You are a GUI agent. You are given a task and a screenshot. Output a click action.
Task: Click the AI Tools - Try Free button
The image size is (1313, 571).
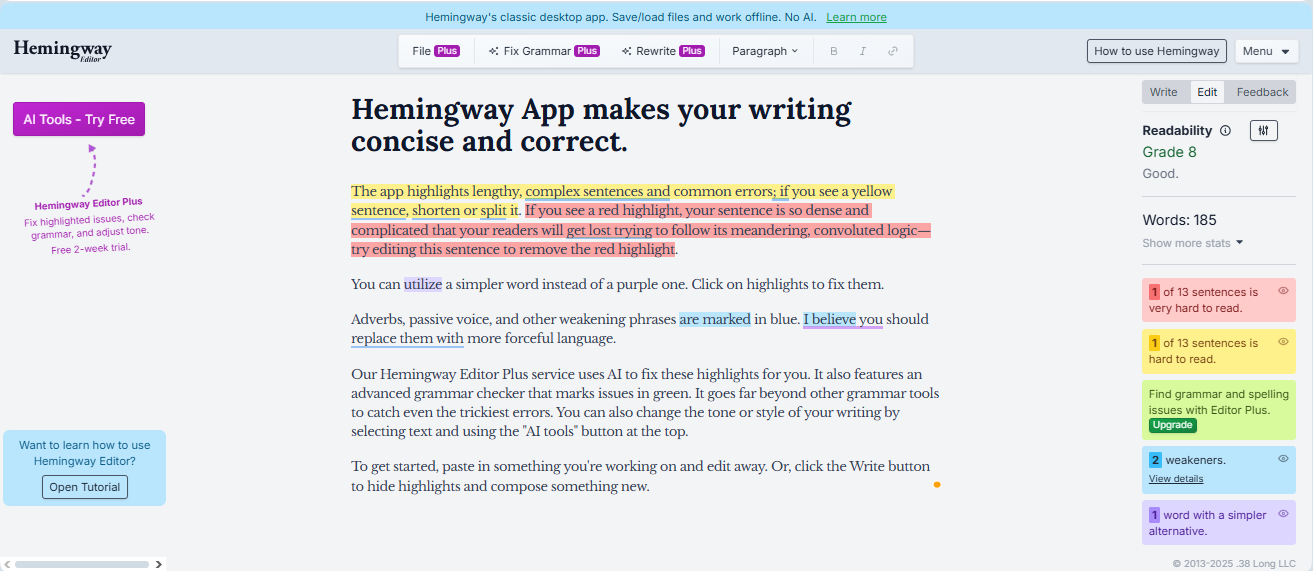click(79, 119)
